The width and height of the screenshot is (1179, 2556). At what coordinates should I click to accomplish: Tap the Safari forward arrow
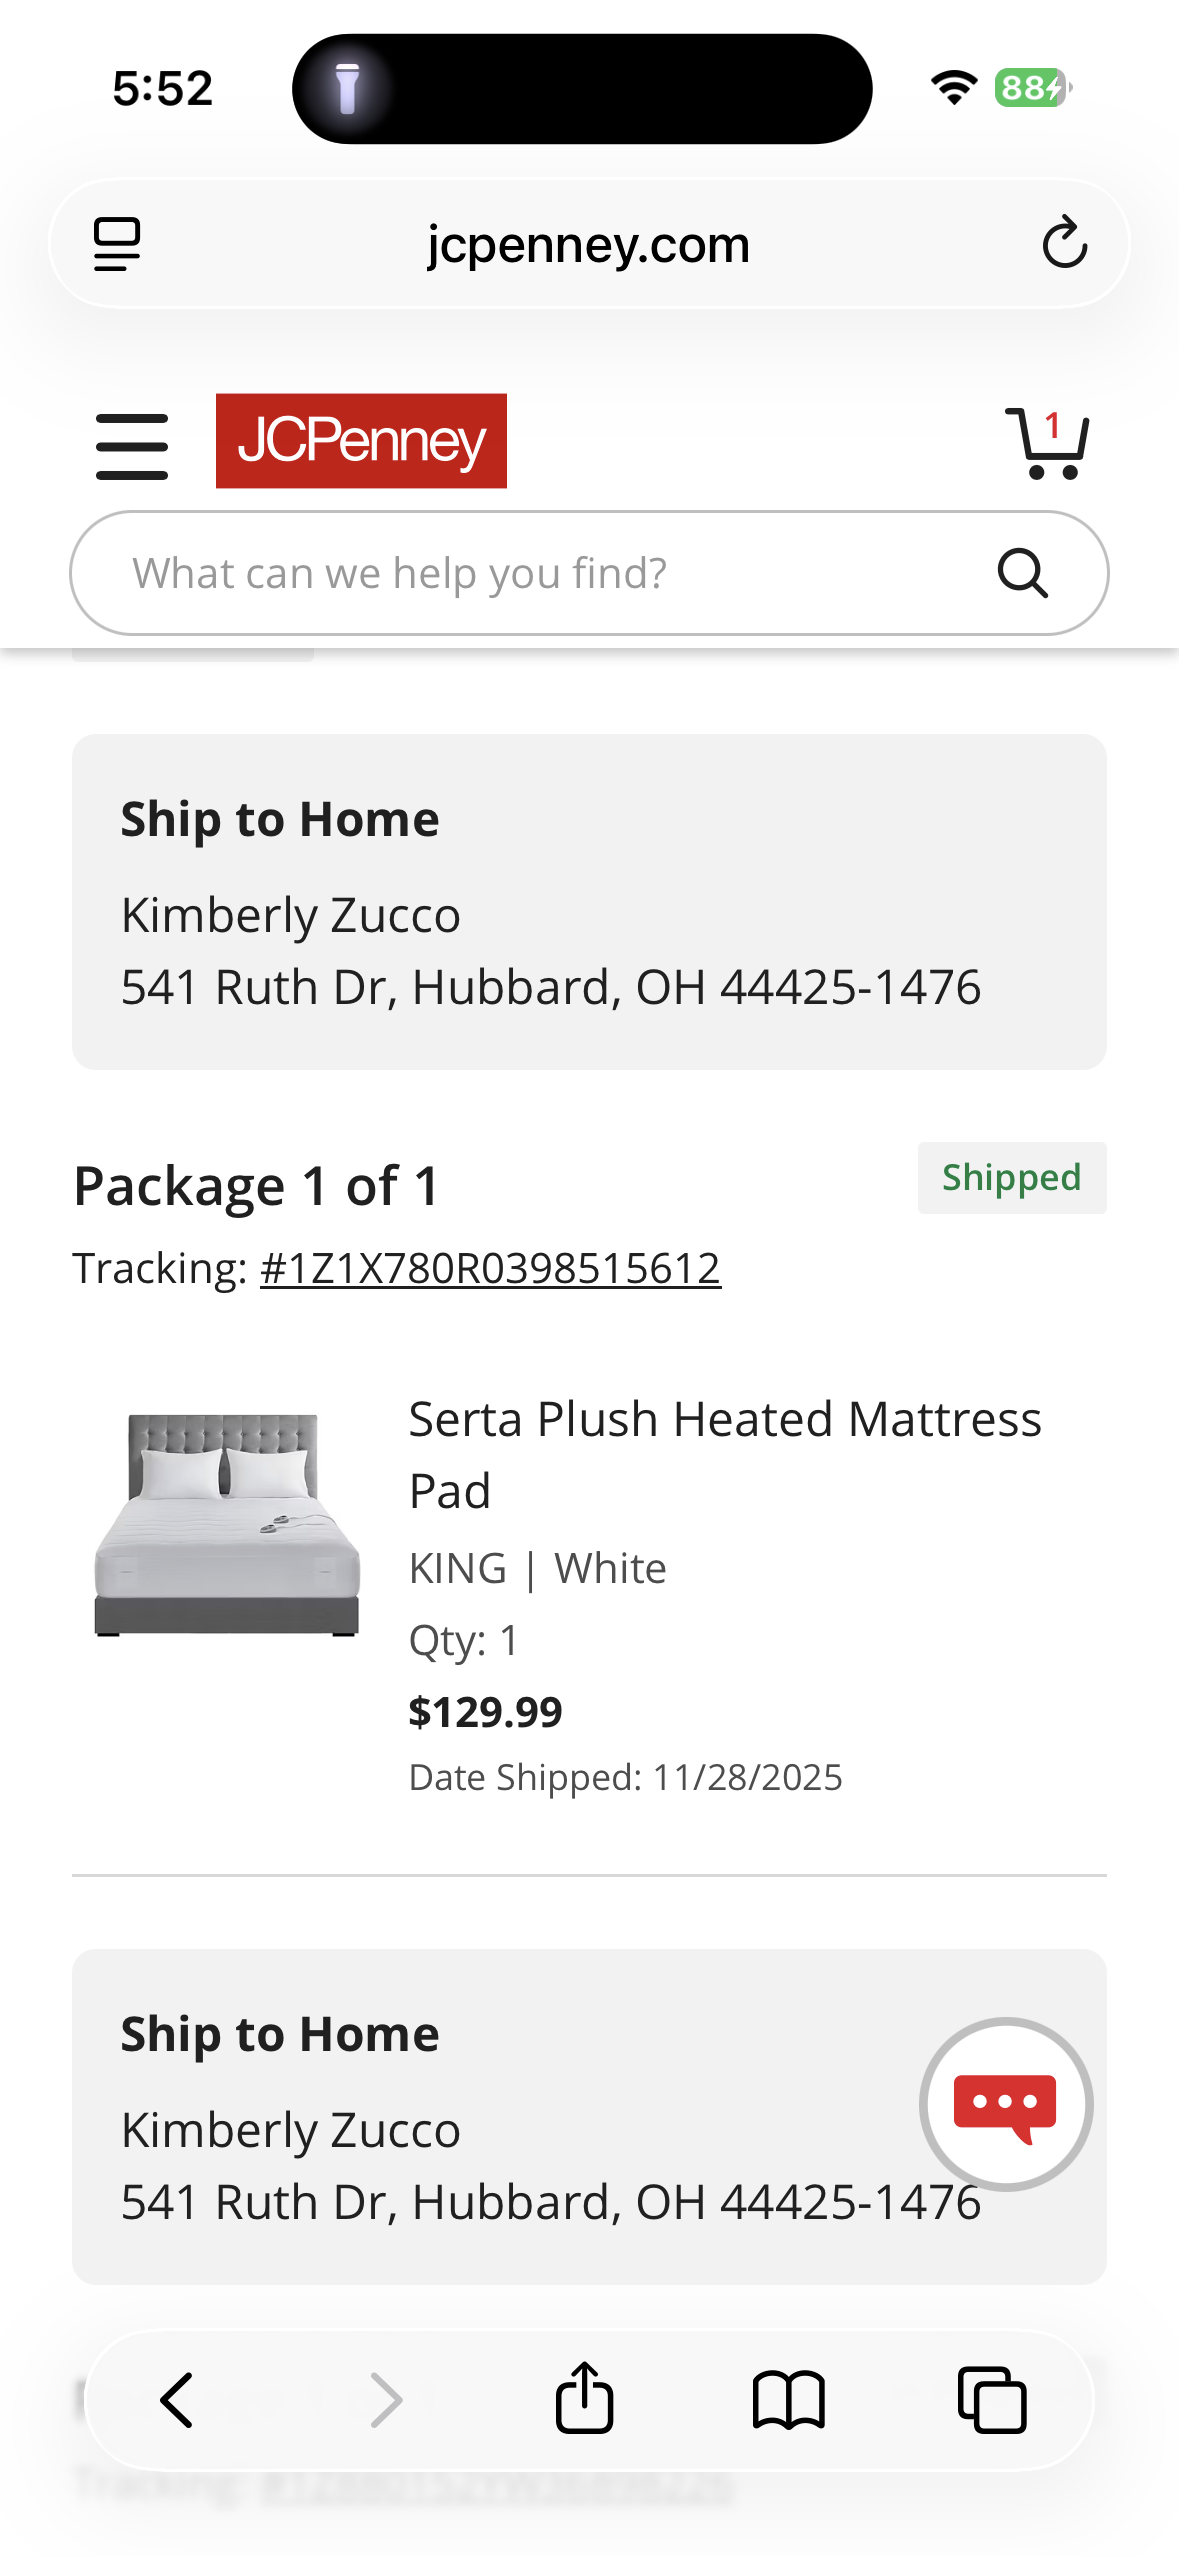(x=386, y=2400)
